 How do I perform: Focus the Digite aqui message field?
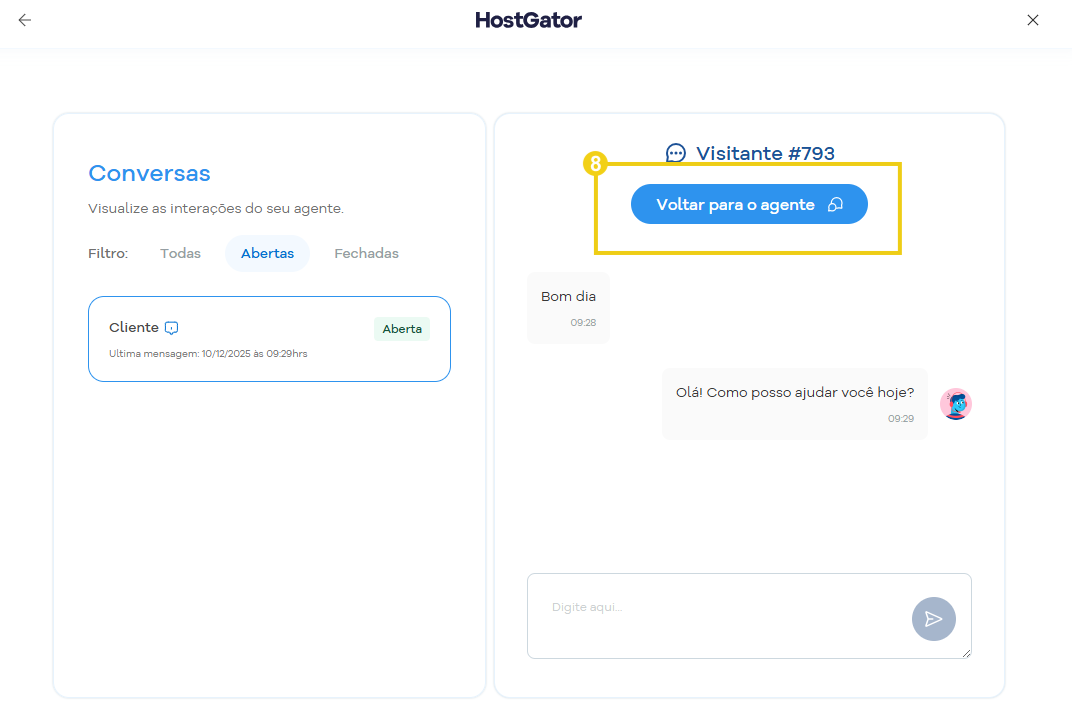click(720, 608)
